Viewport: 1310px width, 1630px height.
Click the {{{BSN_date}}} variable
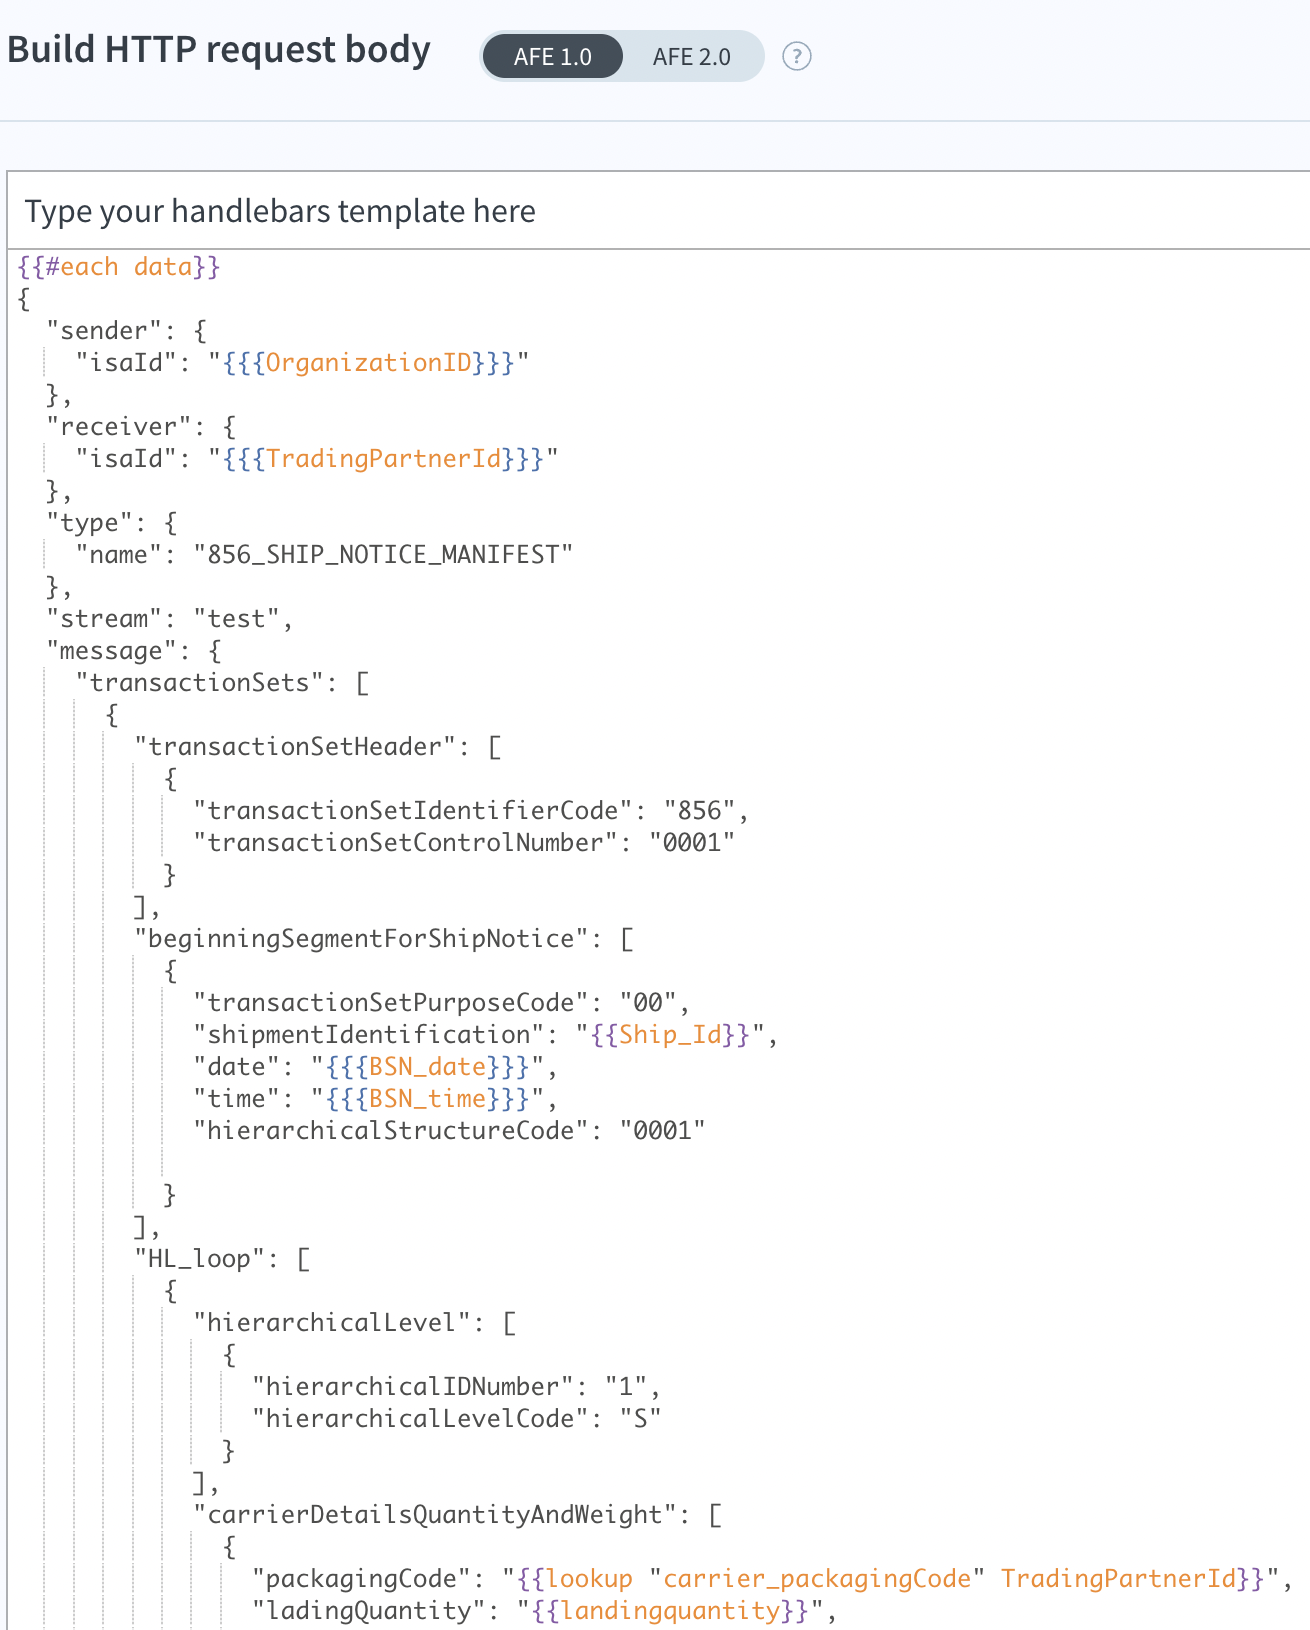pos(427,1067)
